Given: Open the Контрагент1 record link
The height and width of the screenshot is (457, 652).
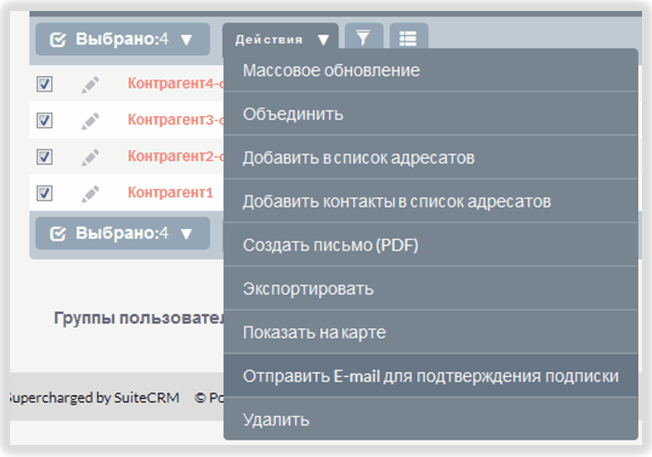Looking at the screenshot, I should [x=170, y=193].
